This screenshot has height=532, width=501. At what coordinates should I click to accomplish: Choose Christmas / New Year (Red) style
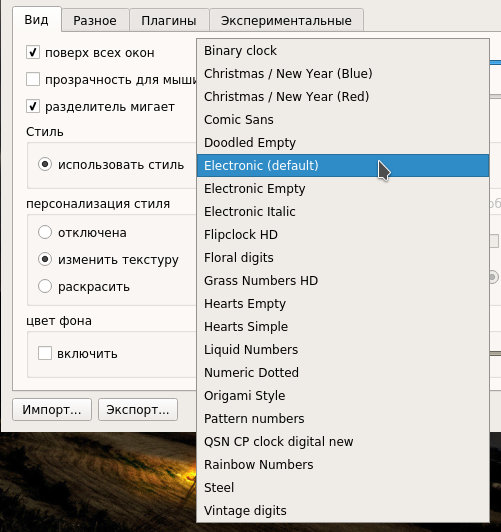343,97
